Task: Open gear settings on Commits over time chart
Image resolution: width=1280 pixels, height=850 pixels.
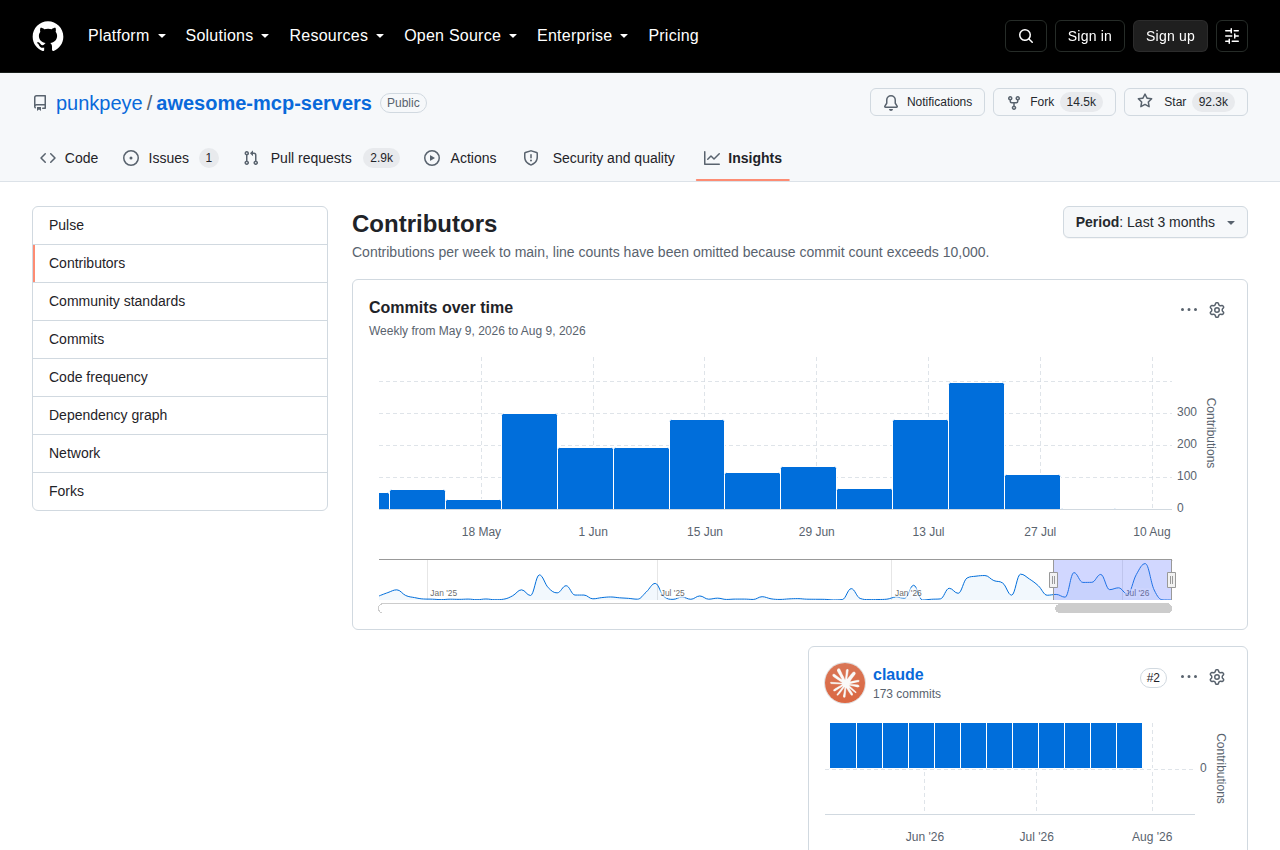Action: click(x=1217, y=310)
